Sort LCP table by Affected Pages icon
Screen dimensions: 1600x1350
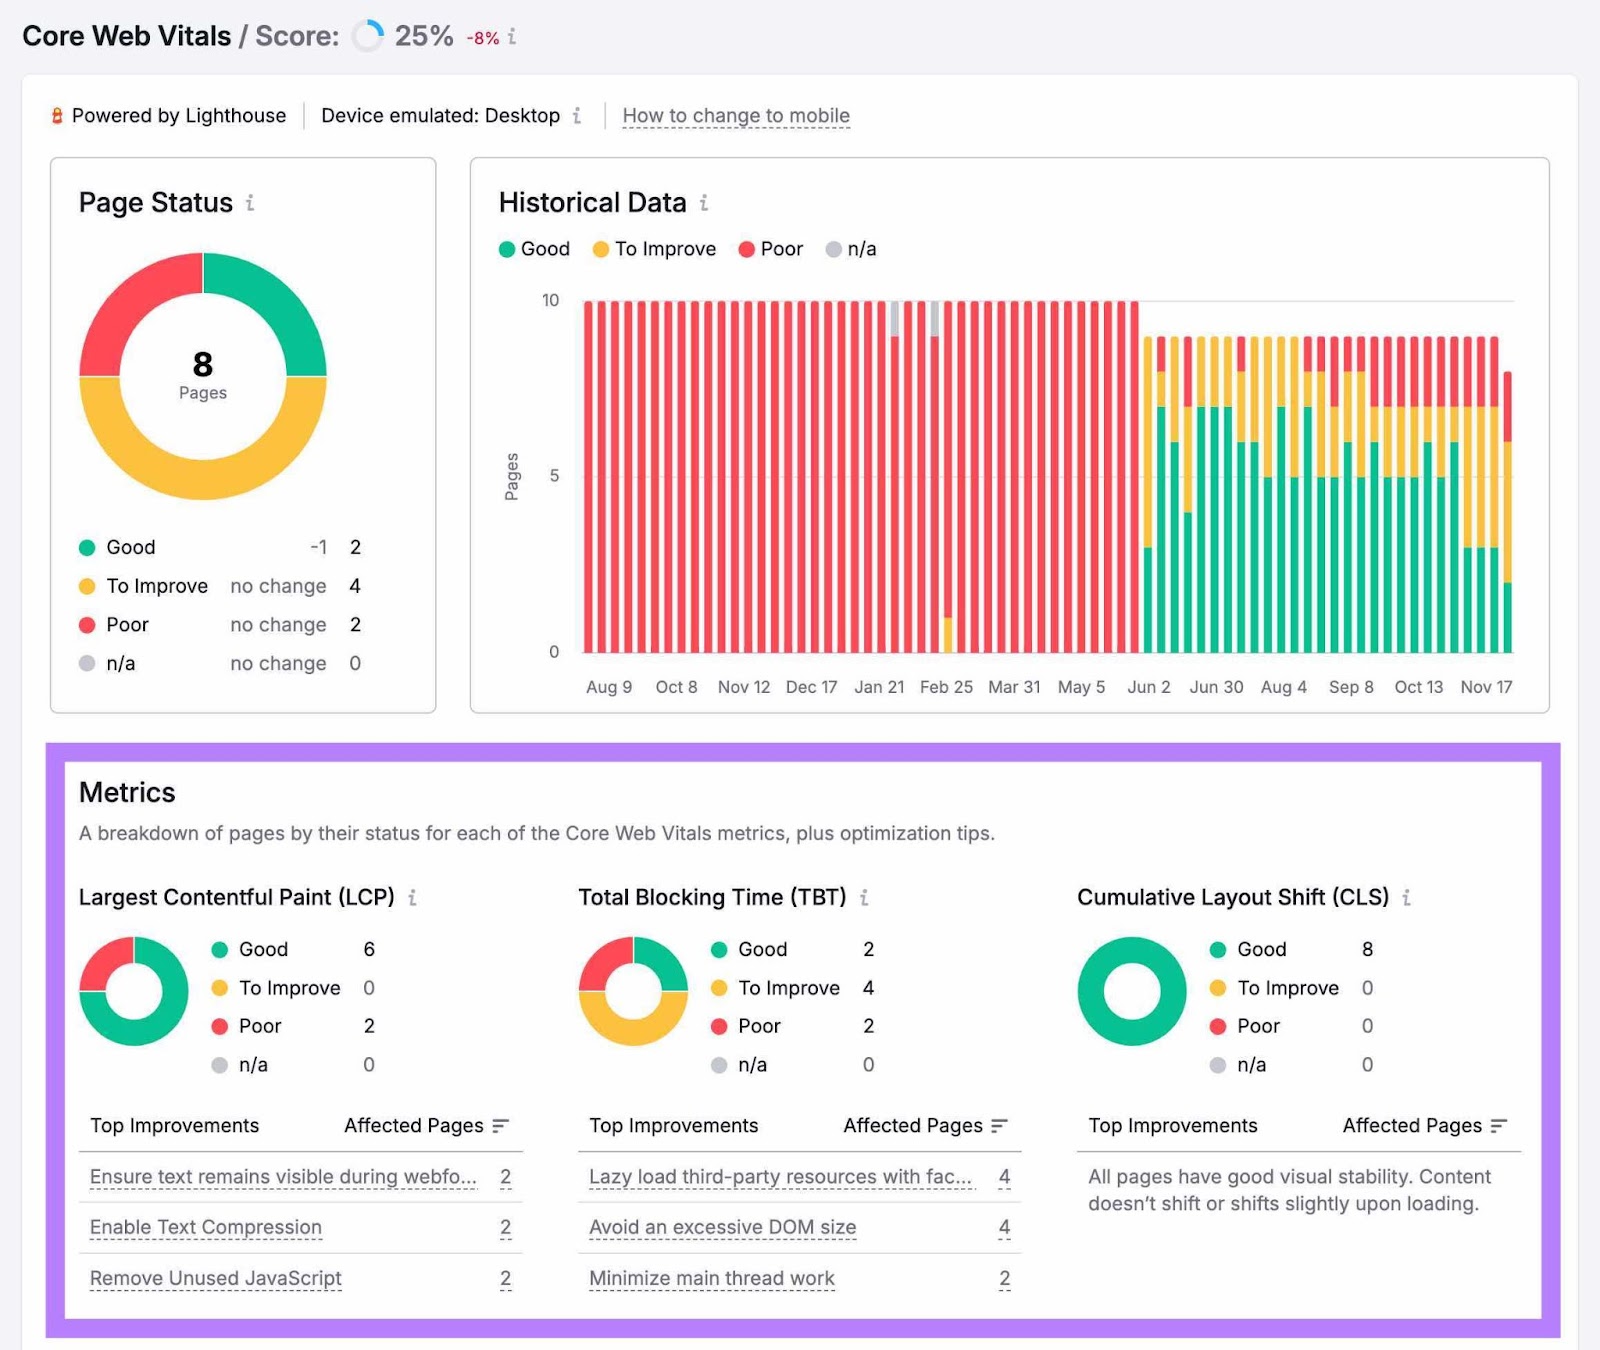click(x=501, y=1126)
